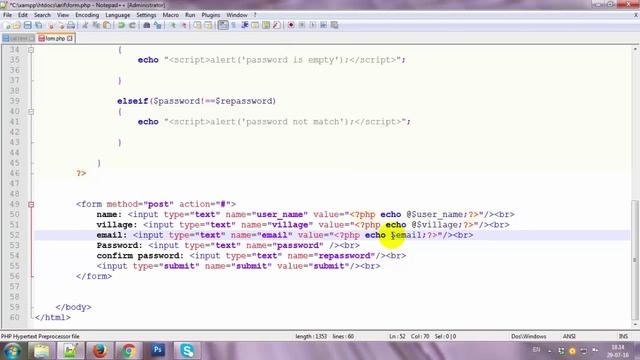Open the Search menu
640x360 pixels.
coord(42,15)
